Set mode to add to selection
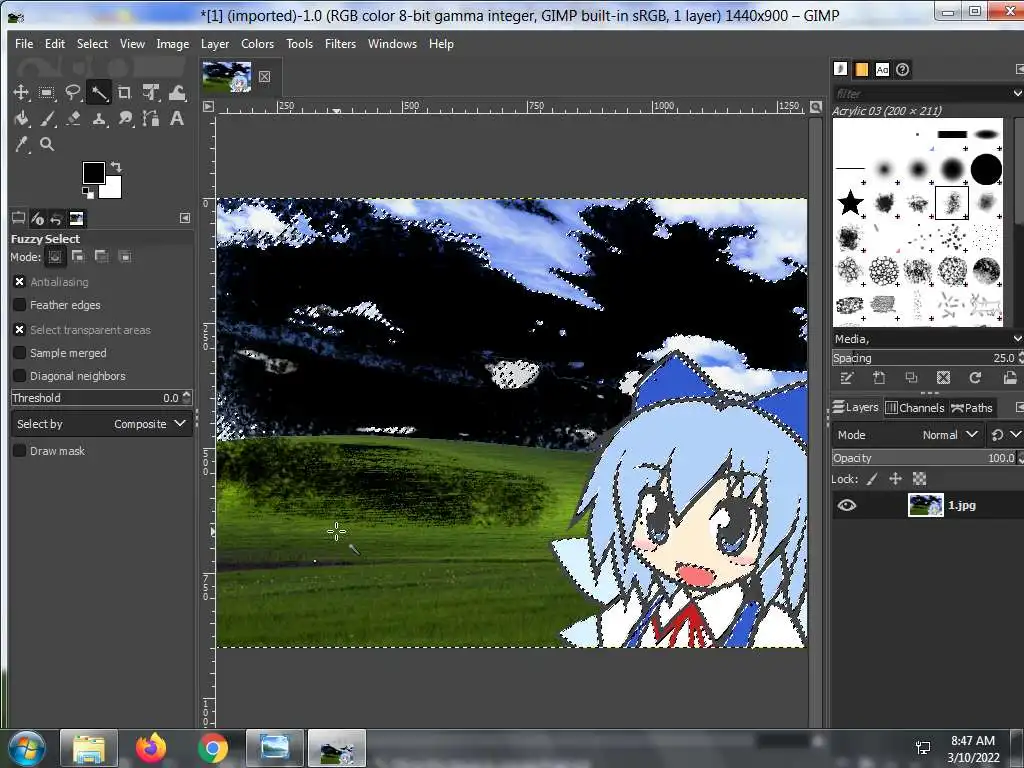Image resolution: width=1024 pixels, height=768 pixels. pyautogui.click(x=78, y=257)
